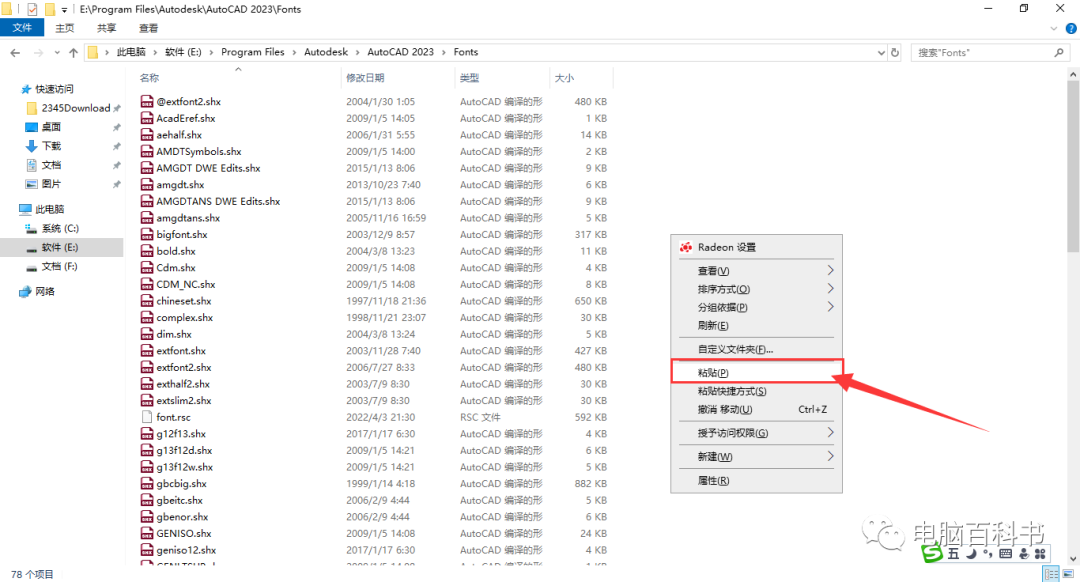Image resolution: width=1080 pixels, height=582 pixels.
Task: Switch to details view icon in status bar
Action: coord(1052,574)
